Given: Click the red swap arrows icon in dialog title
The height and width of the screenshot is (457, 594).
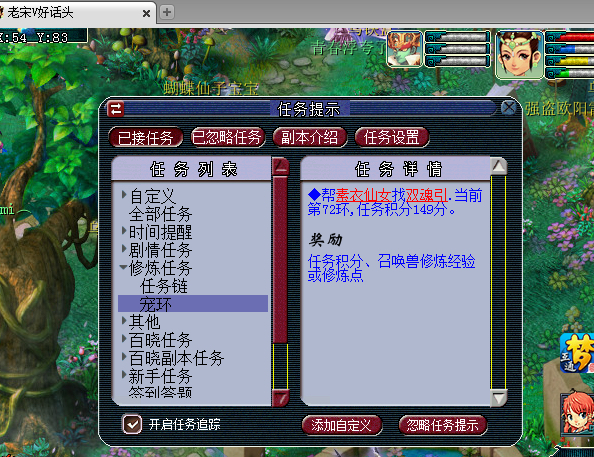Looking at the screenshot, I should (x=116, y=109).
